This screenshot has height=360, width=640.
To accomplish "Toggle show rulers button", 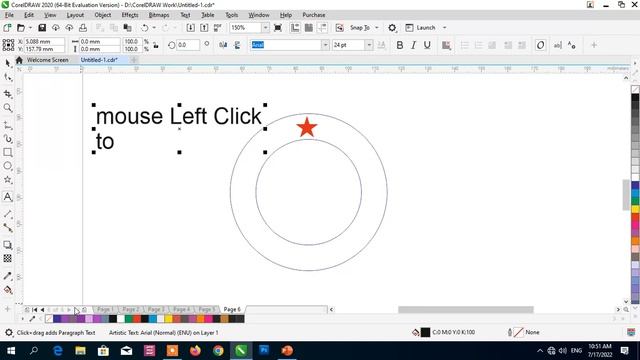I will point(295,28).
